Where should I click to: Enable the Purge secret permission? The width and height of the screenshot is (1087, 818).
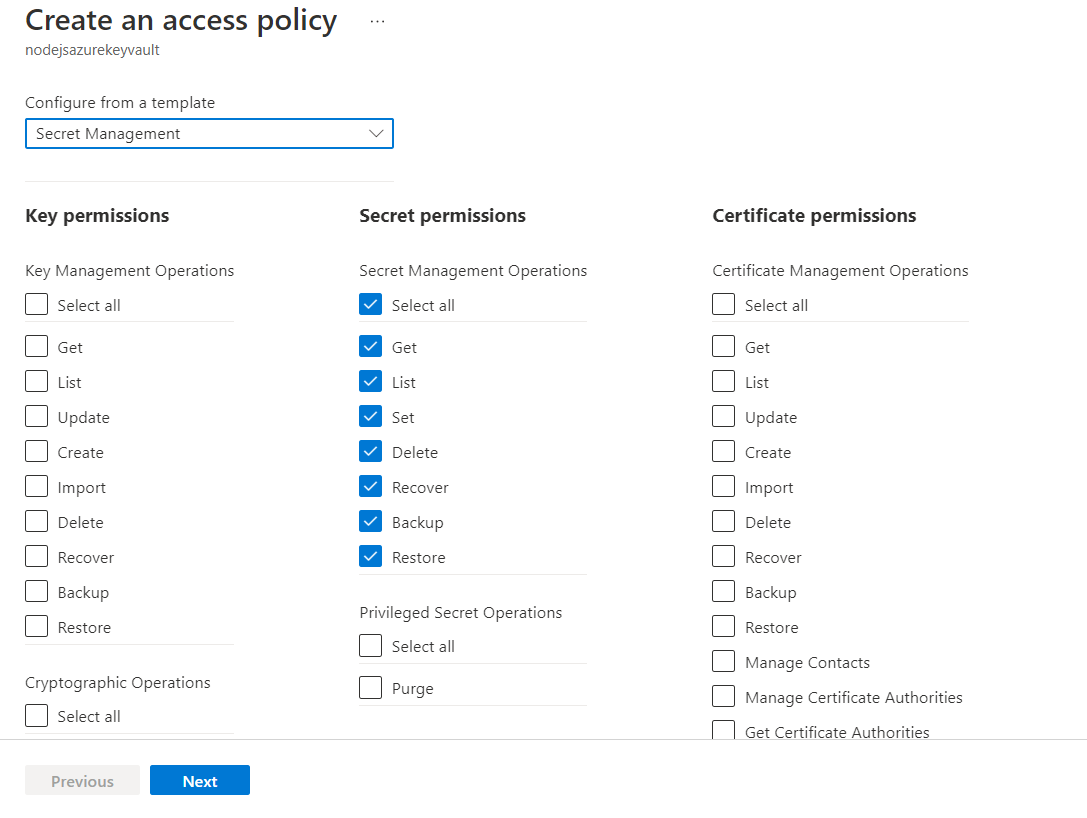(x=371, y=688)
